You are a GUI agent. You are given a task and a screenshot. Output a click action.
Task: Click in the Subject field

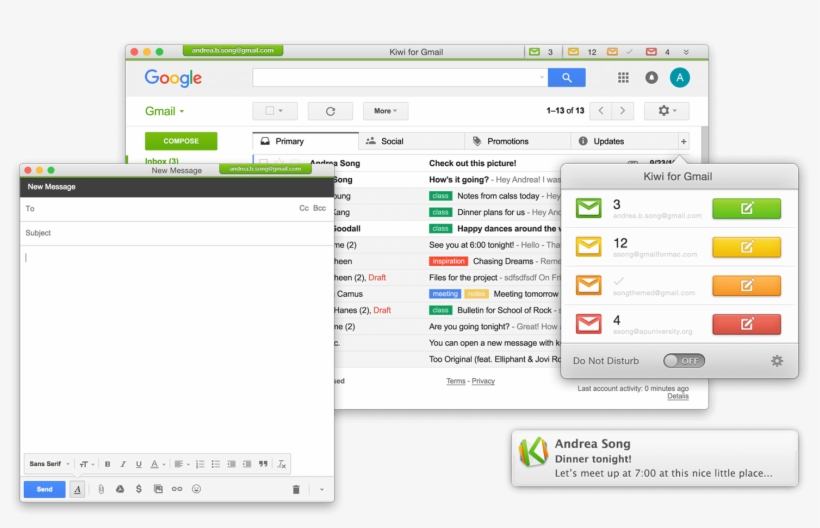[x=177, y=233]
